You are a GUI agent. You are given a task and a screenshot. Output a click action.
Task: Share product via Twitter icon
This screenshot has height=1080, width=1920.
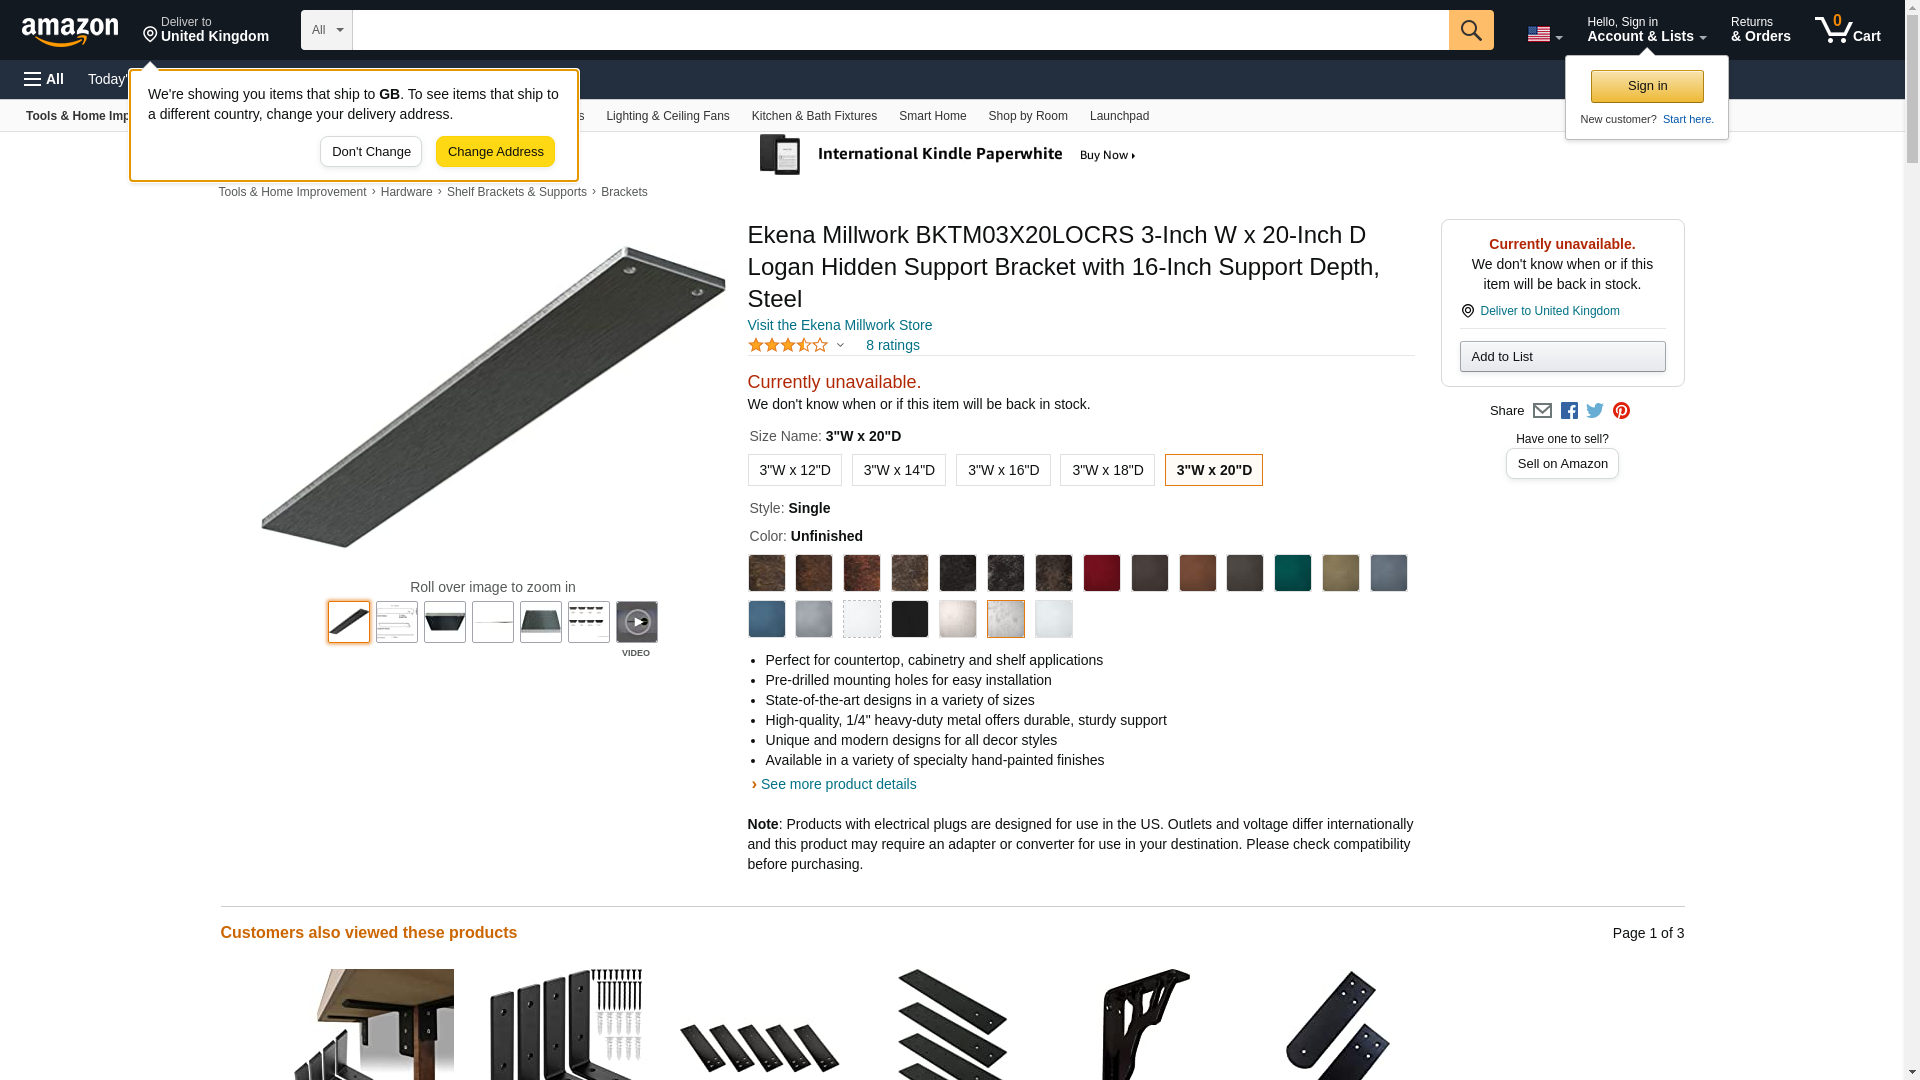pyautogui.click(x=1594, y=411)
